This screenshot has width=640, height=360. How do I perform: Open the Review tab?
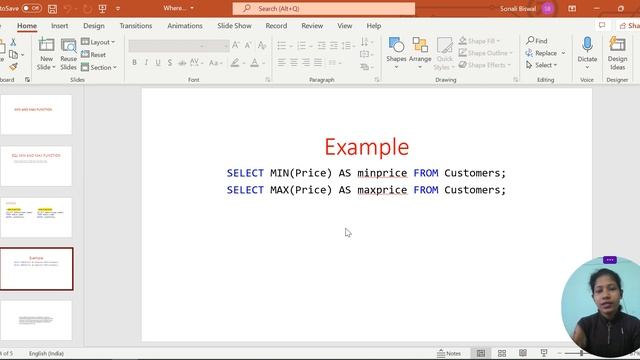pos(312,26)
